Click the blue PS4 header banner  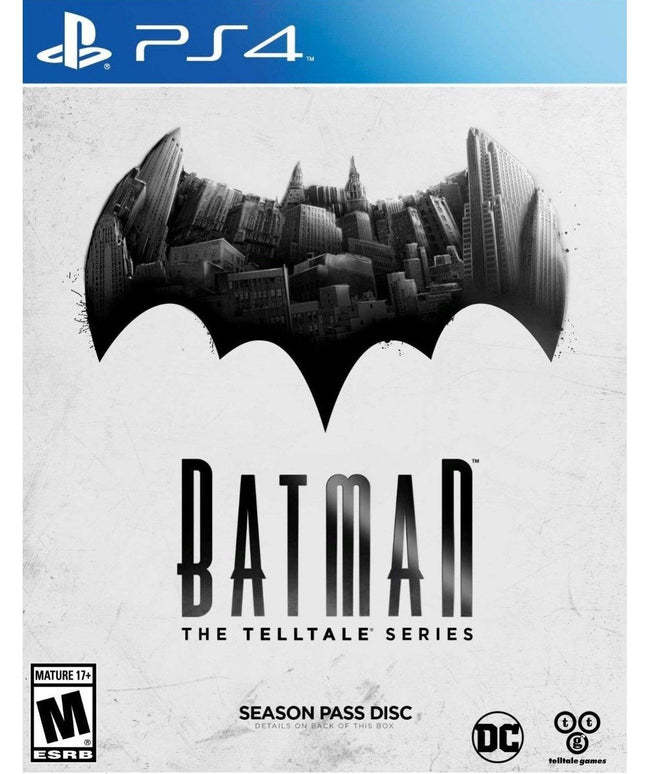click(325, 41)
